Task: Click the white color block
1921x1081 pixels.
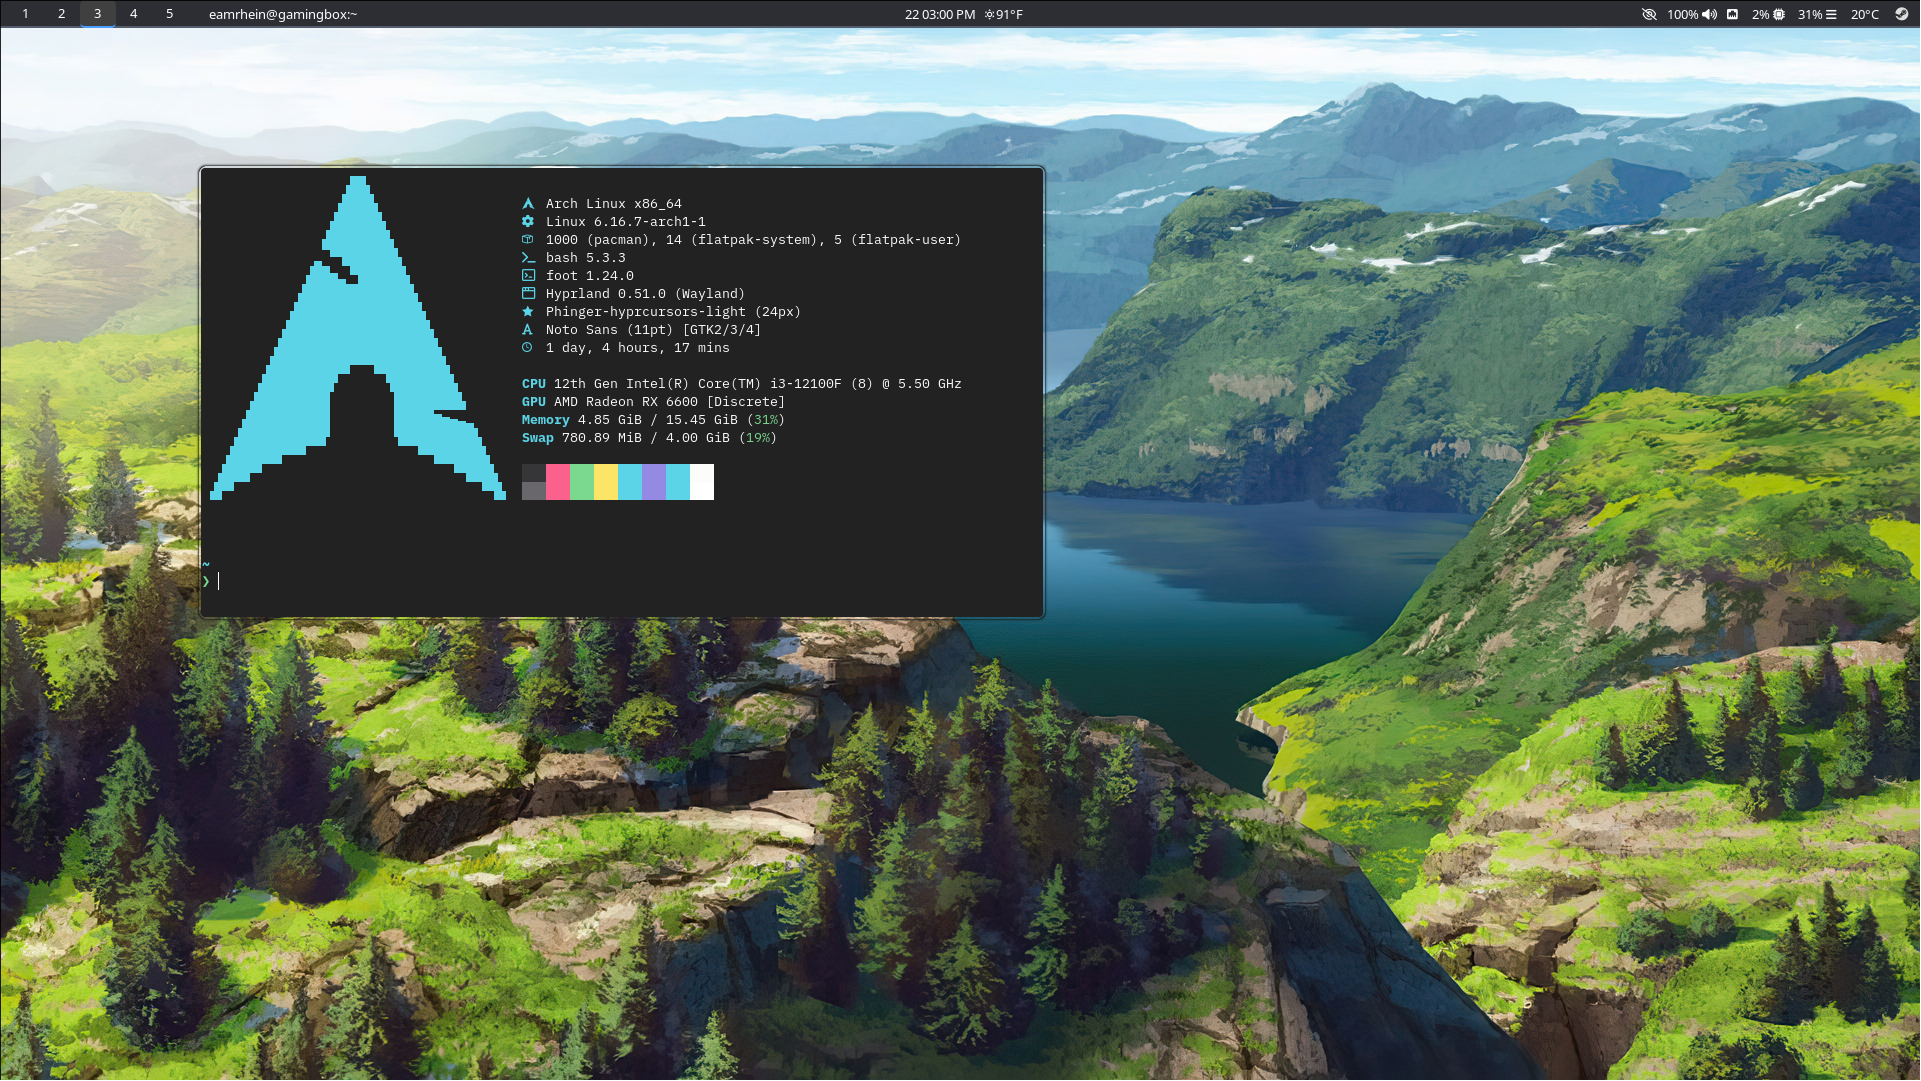Action: click(x=701, y=482)
